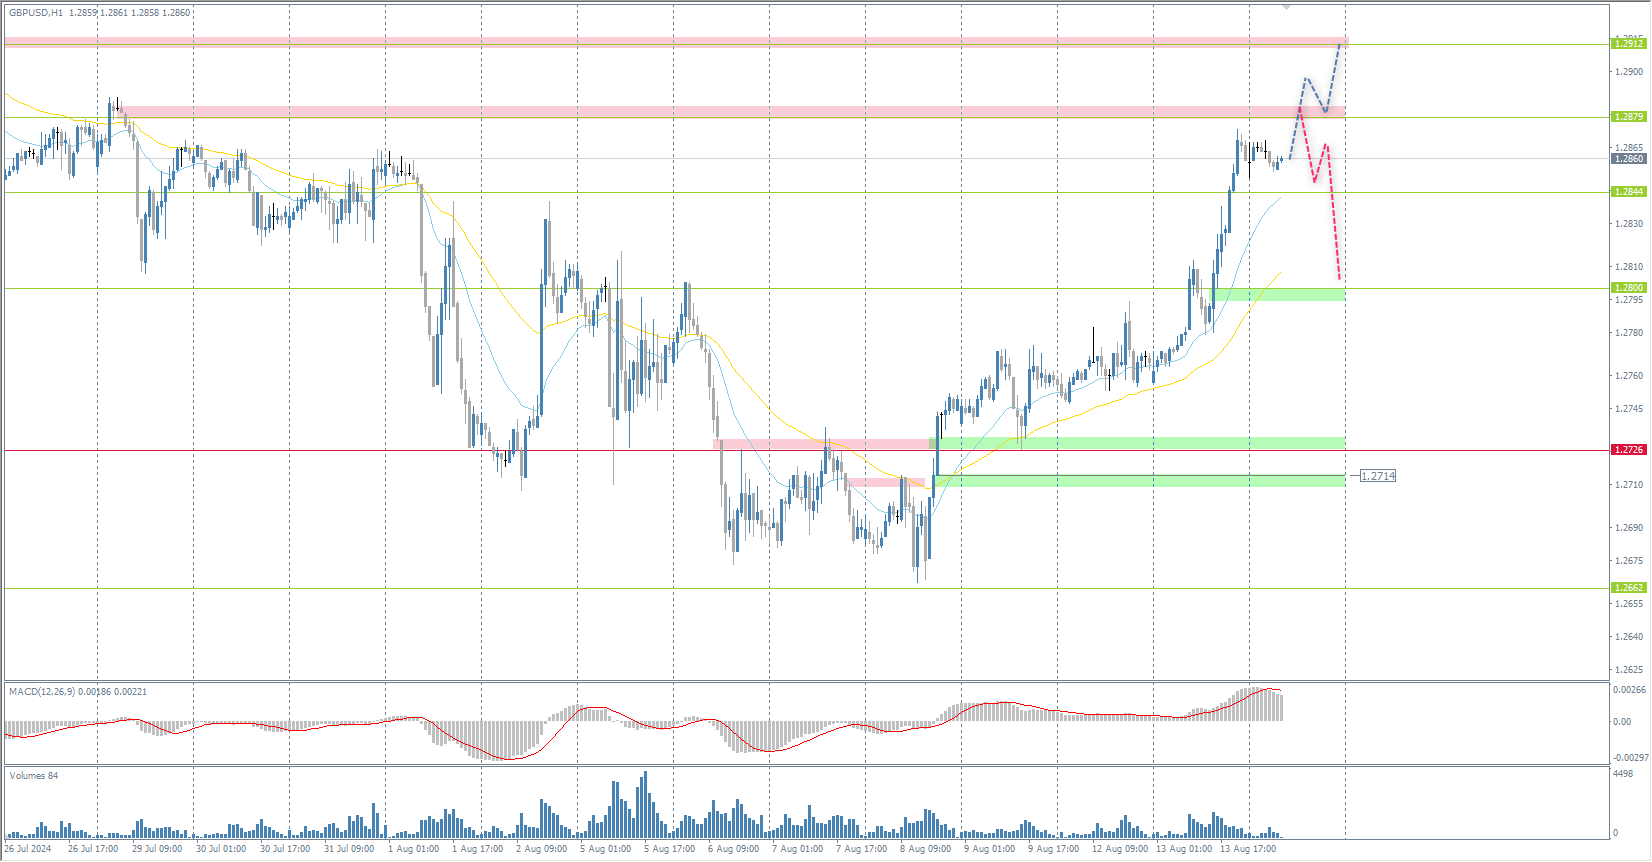The image size is (1652, 862).
Task: Click the 12 Aug 09:00 time label
Action: point(1120,849)
